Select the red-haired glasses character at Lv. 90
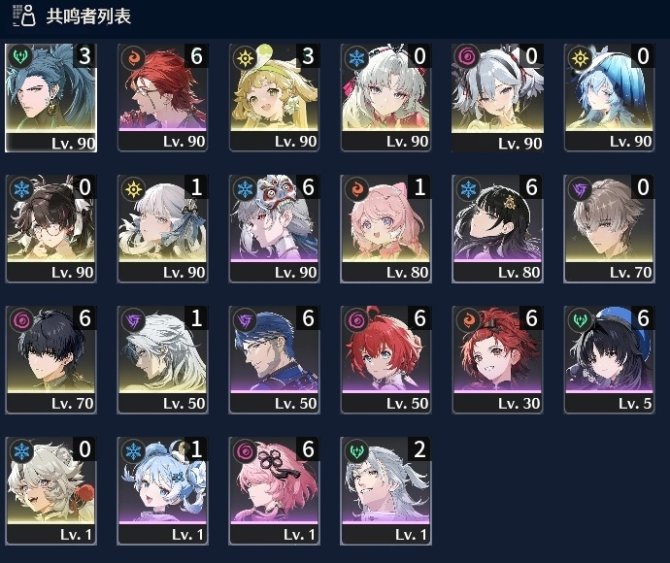This screenshot has height=563, width=670. coord(162,98)
